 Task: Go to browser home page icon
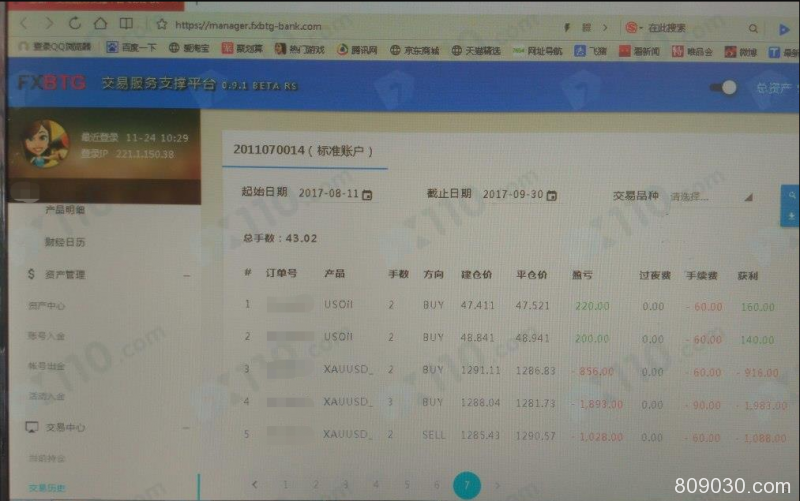(x=101, y=23)
